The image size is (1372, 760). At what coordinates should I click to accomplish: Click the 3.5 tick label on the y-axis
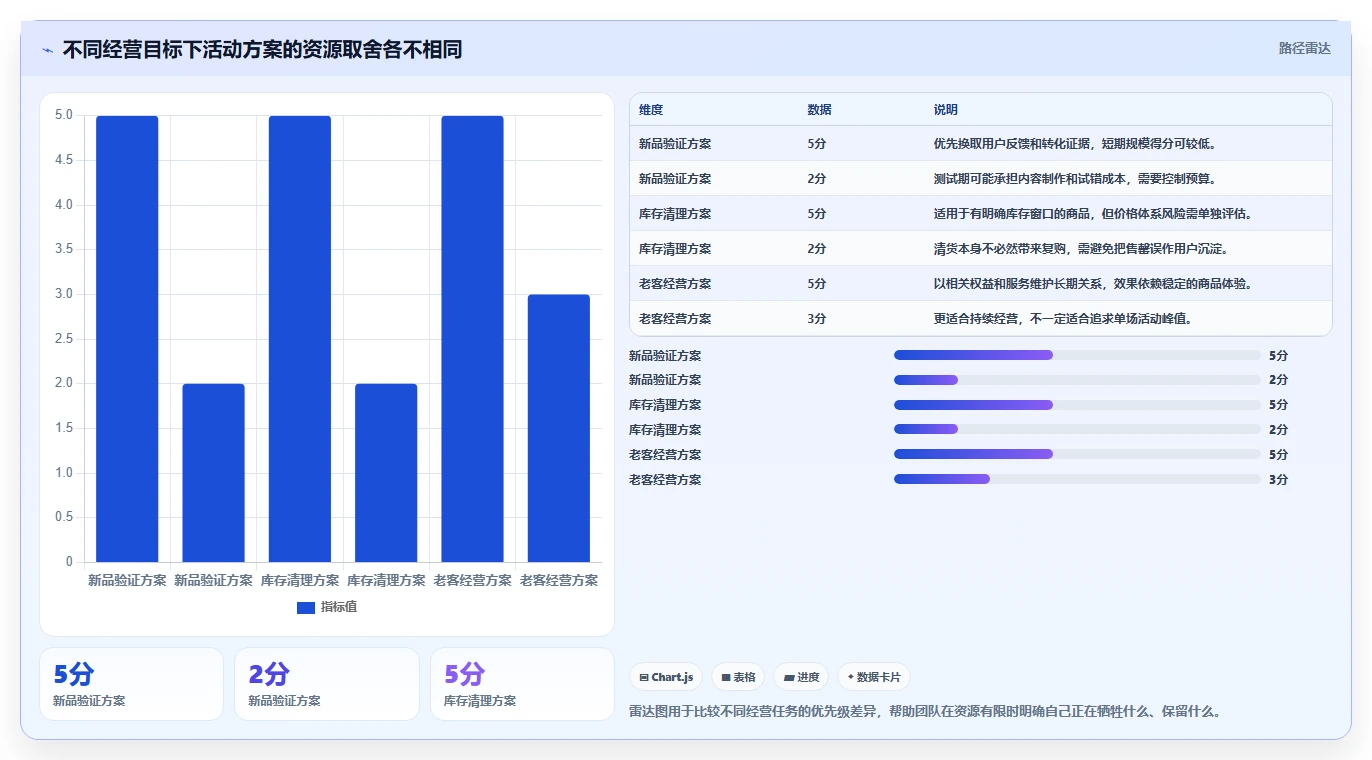(64, 249)
